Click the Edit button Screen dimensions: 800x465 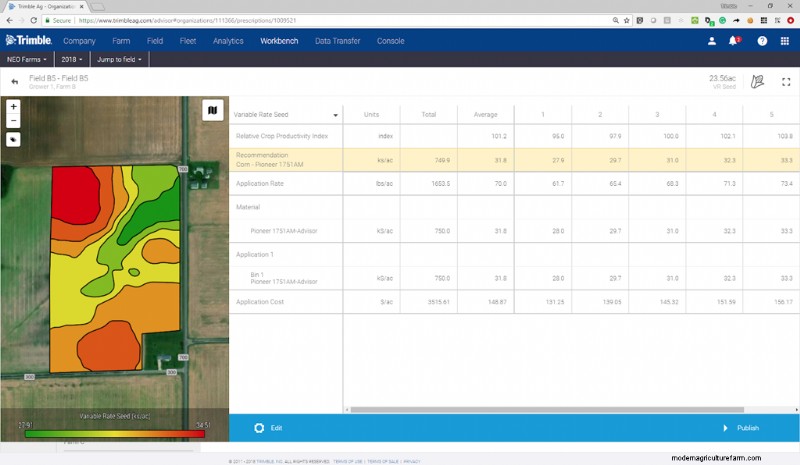[x=268, y=427]
